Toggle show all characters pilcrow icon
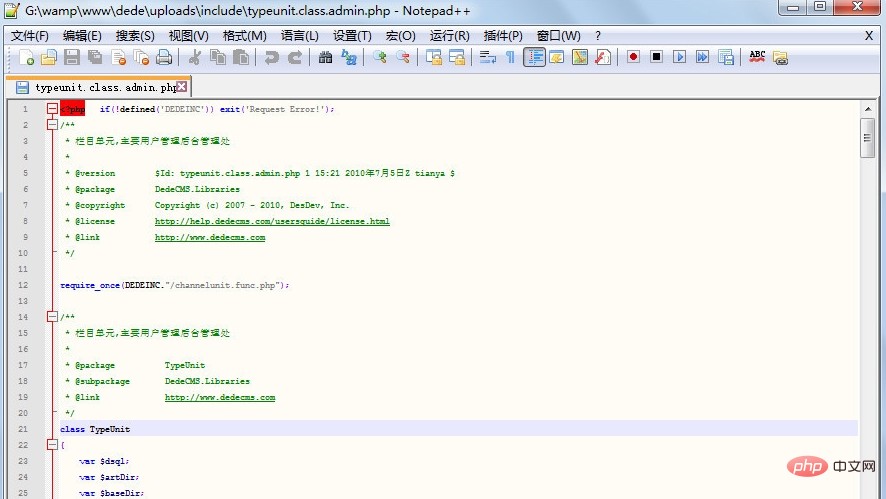Image resolution: width=886 pixels, height=499 pixels. (x=510, y=57)
